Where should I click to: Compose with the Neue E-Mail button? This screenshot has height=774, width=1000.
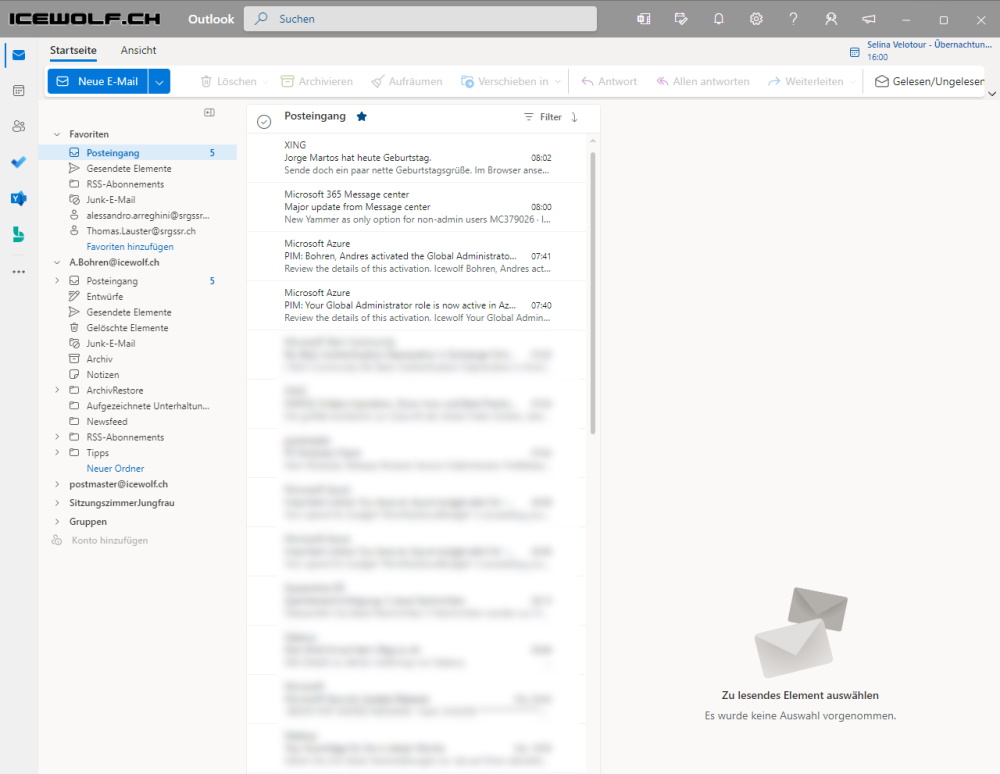(x=98, y=82)
